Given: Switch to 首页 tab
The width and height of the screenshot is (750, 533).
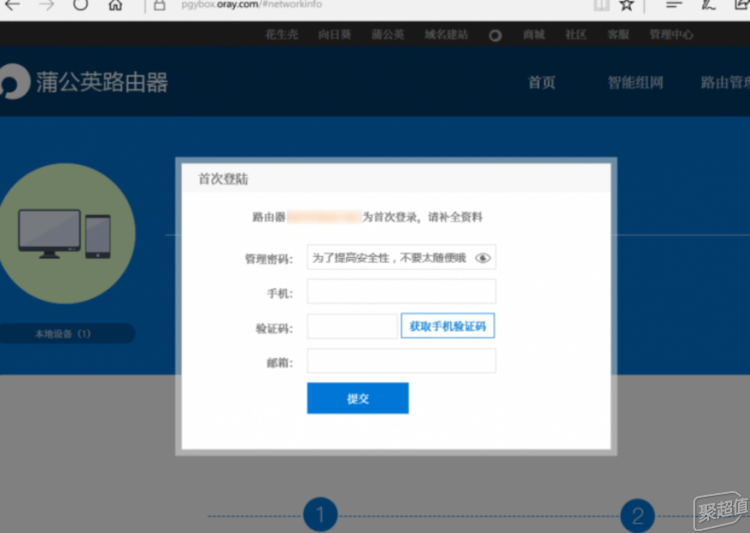Looking at the screenshot, I should click(x=541, y=82).
